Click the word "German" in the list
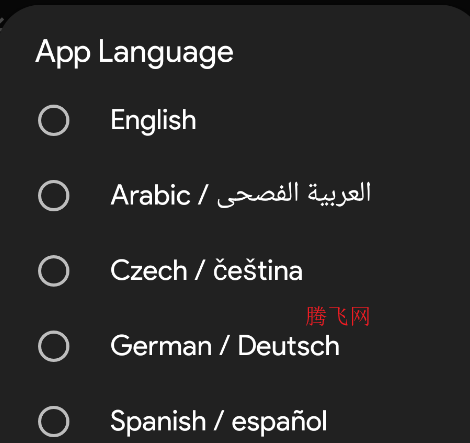This screenshot has width=470, height=443. coord(161,346)
